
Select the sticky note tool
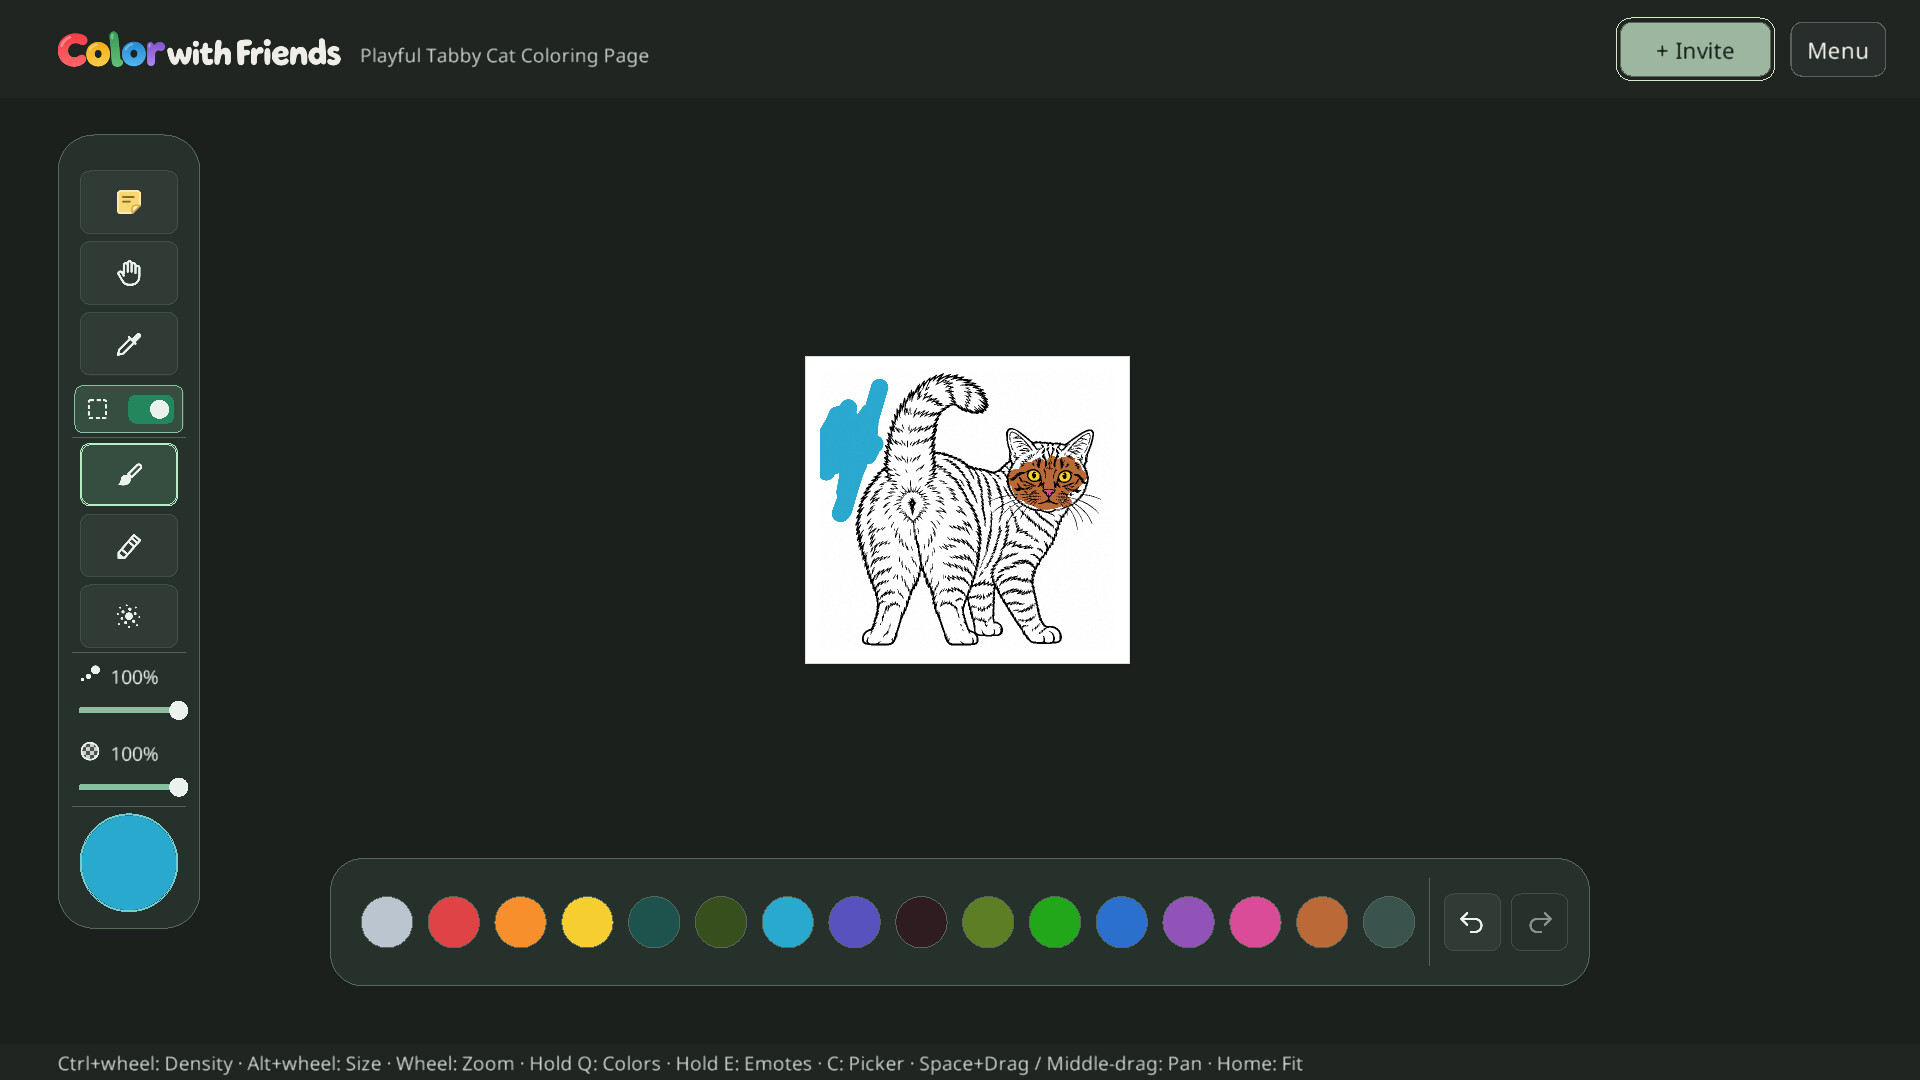pyautogui.click(x=129, y=202)
